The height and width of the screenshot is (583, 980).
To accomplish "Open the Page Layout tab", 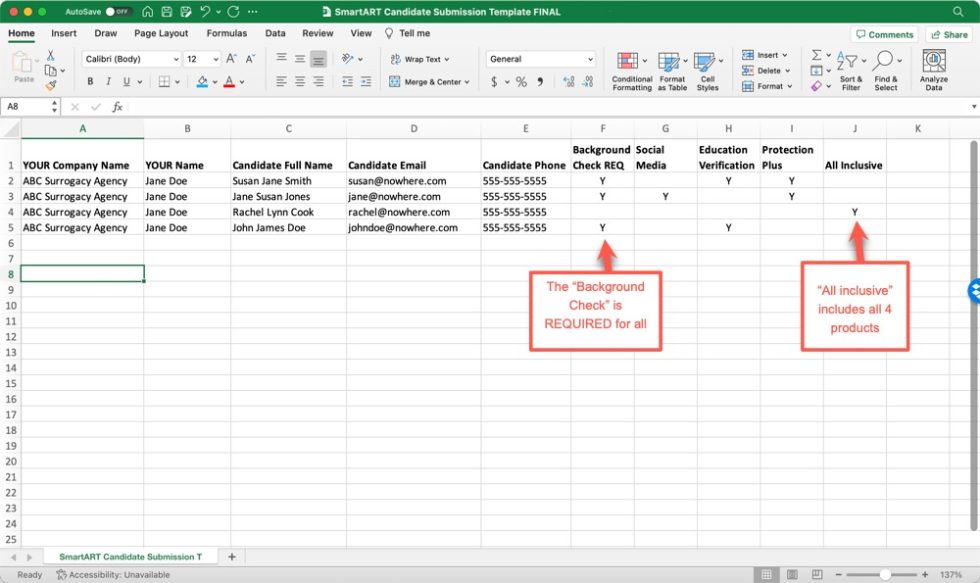I will point(161,33).
